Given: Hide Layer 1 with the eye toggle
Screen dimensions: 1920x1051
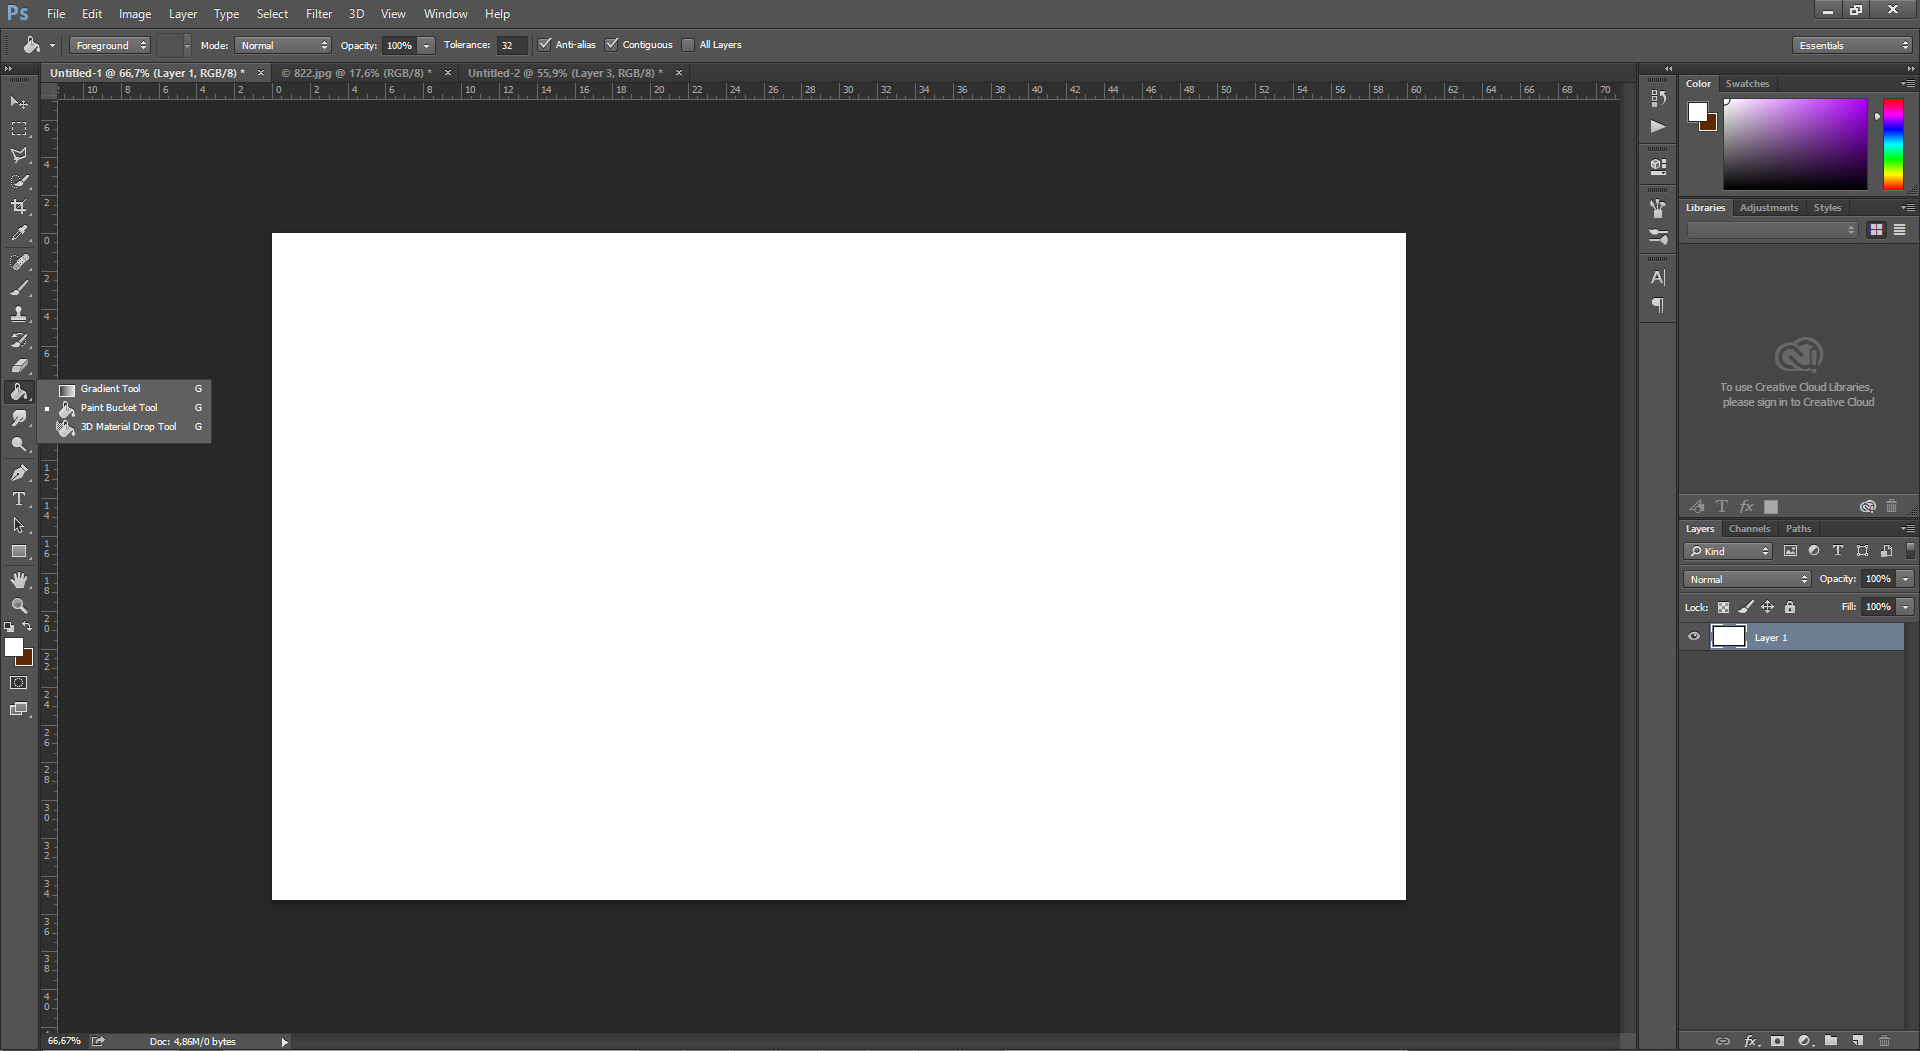Looking at the screenshot, I should 1694,637.
